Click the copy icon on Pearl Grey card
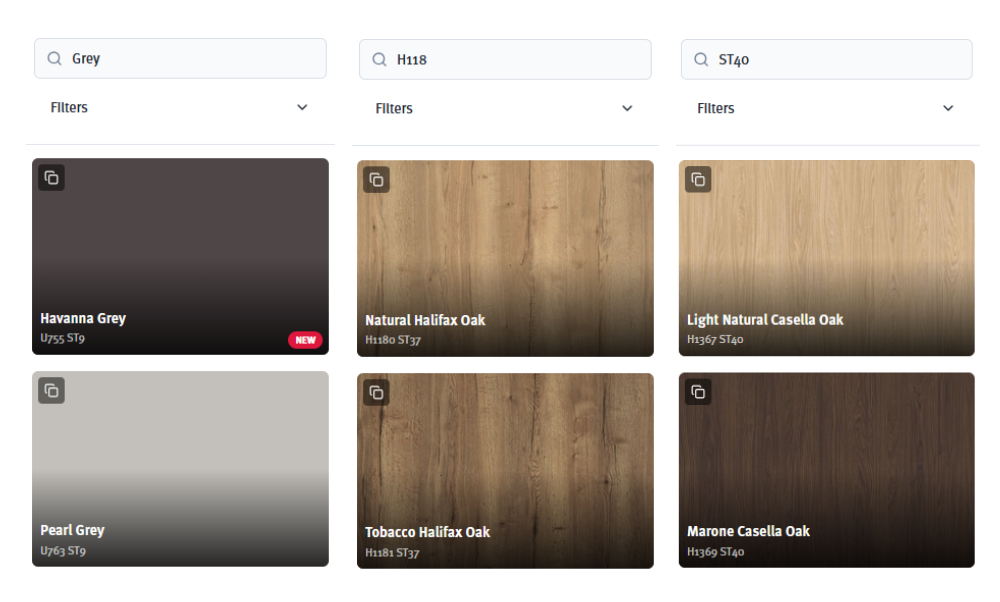The width and height of the screenshot is (1000, 602). coord(52,390)
